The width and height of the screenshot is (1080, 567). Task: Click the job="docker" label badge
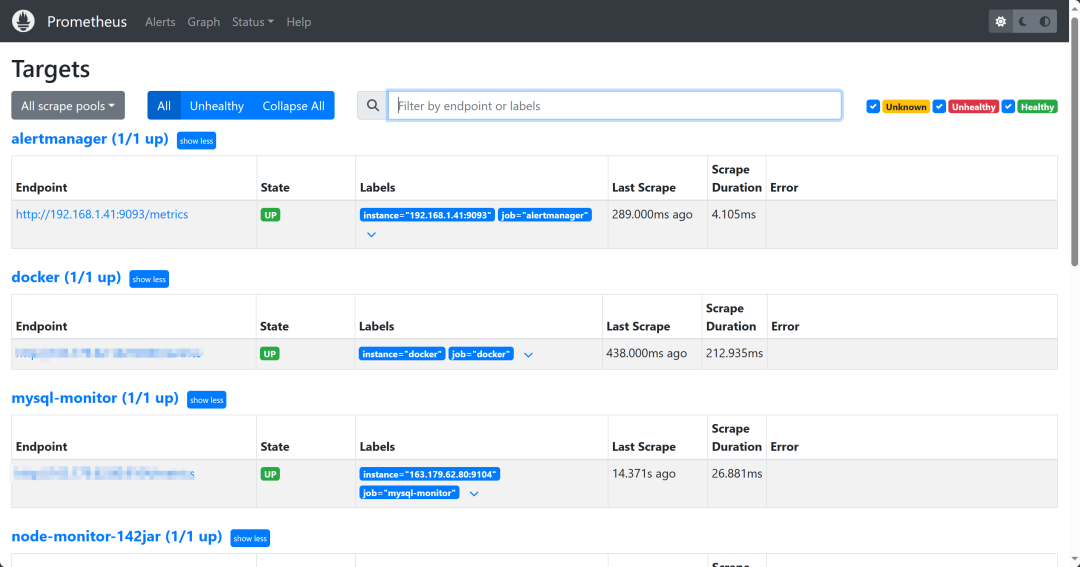[481, 354]
